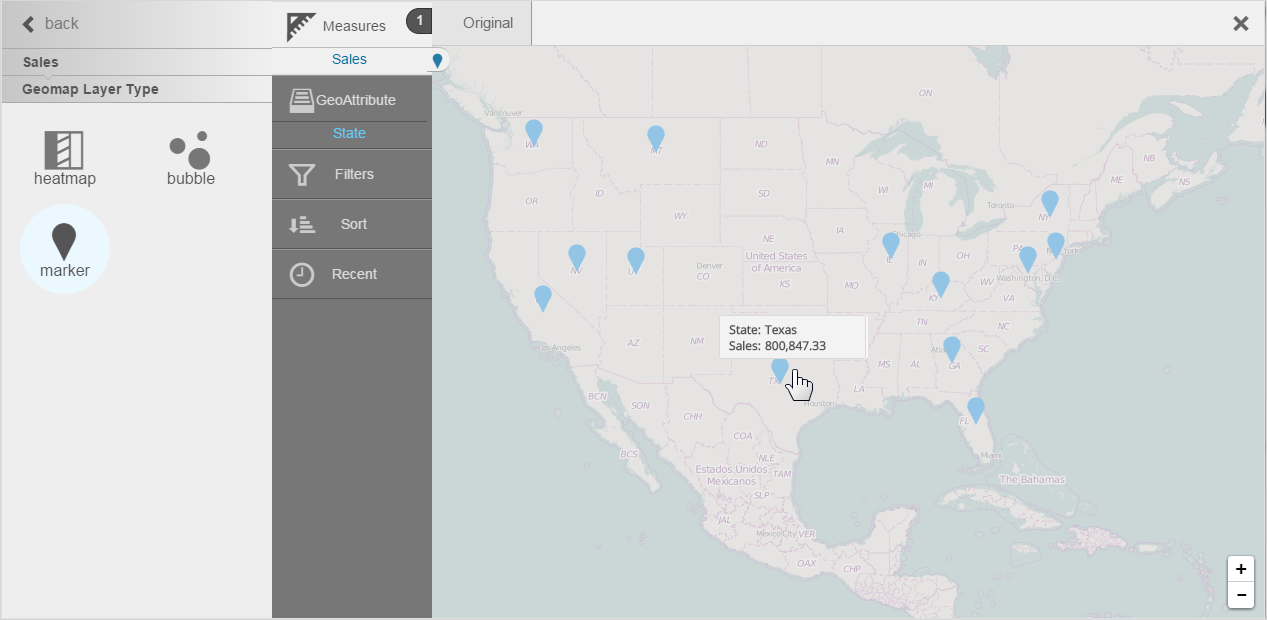The height and width of the screenshot is (620, 1267).
Task: Click the Montana map marker
Action: tap(656, 137)
